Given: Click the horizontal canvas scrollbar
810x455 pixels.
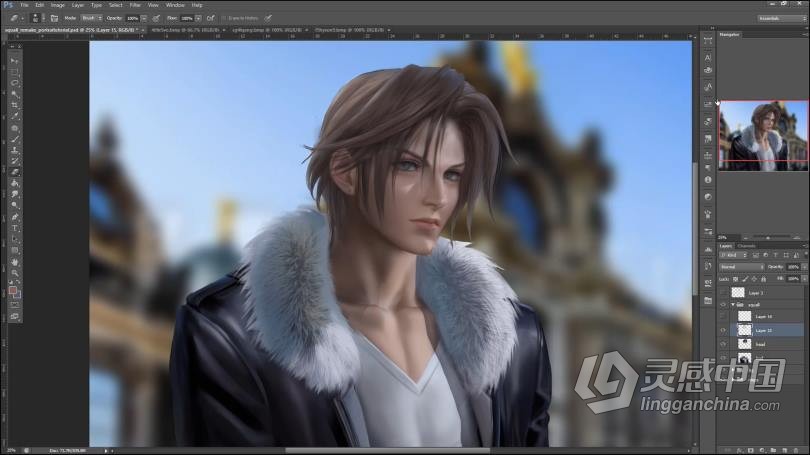Looking at the screenshot, I should pos(387,450).
